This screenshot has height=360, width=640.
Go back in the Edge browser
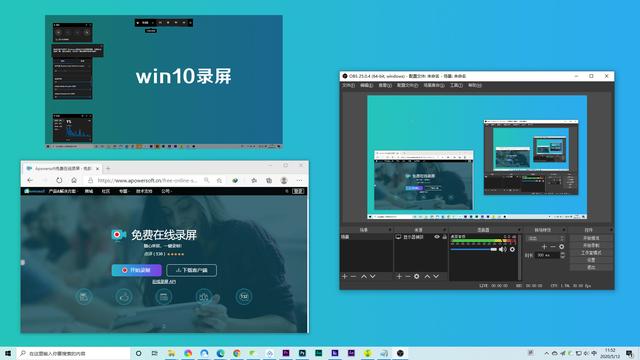30,180
